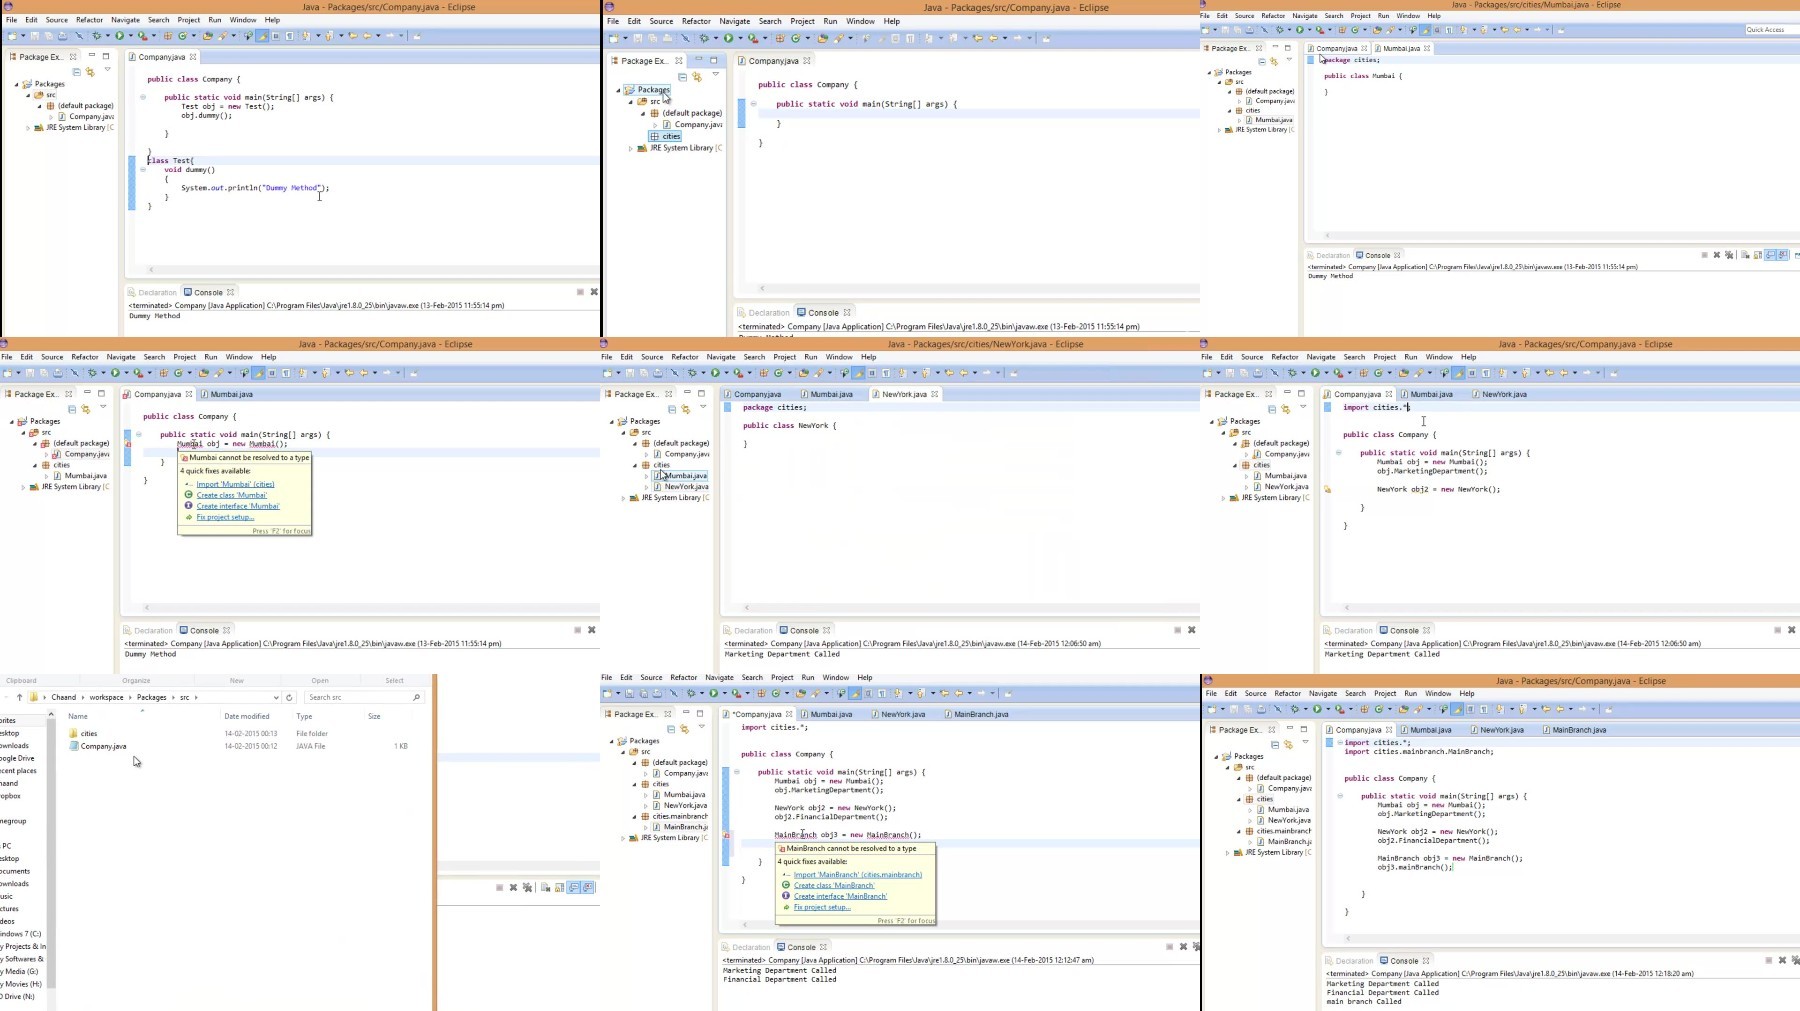This screenshot has height=1011, width=1800.
Task: Click Import 'MainBranch' (cities.mainbranch) quick fix
Action: pos(858,875)
